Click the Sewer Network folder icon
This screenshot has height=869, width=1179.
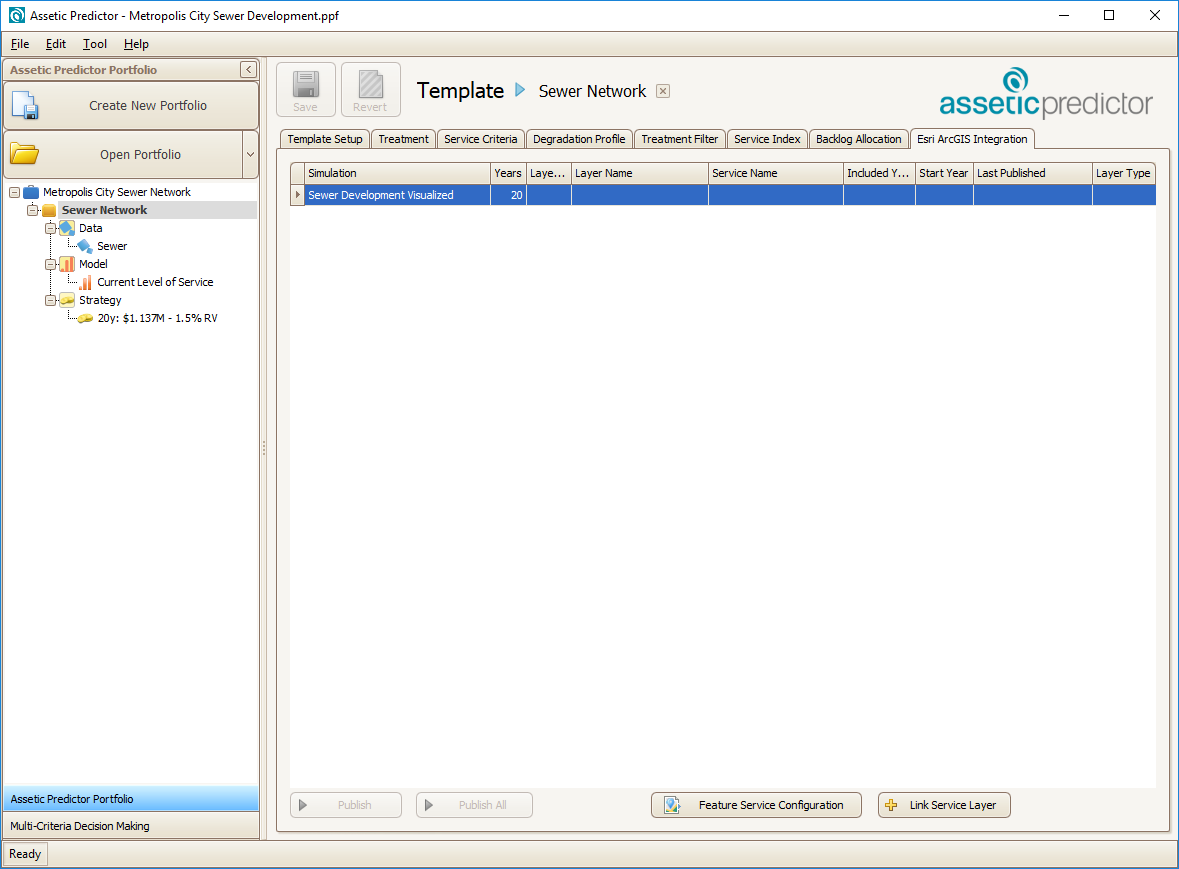point(49,210)
